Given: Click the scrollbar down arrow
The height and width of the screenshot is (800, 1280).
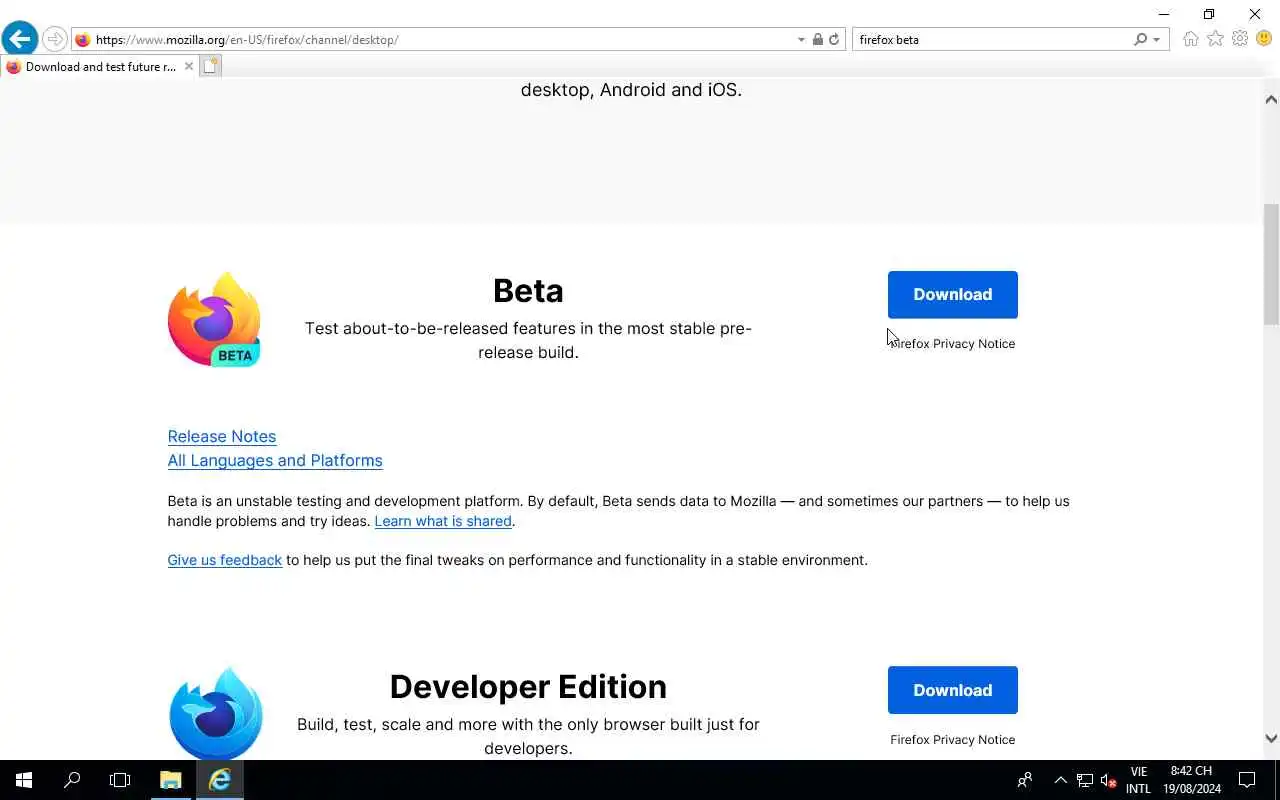Looking at the screenshot, I should click(1271, 739).
